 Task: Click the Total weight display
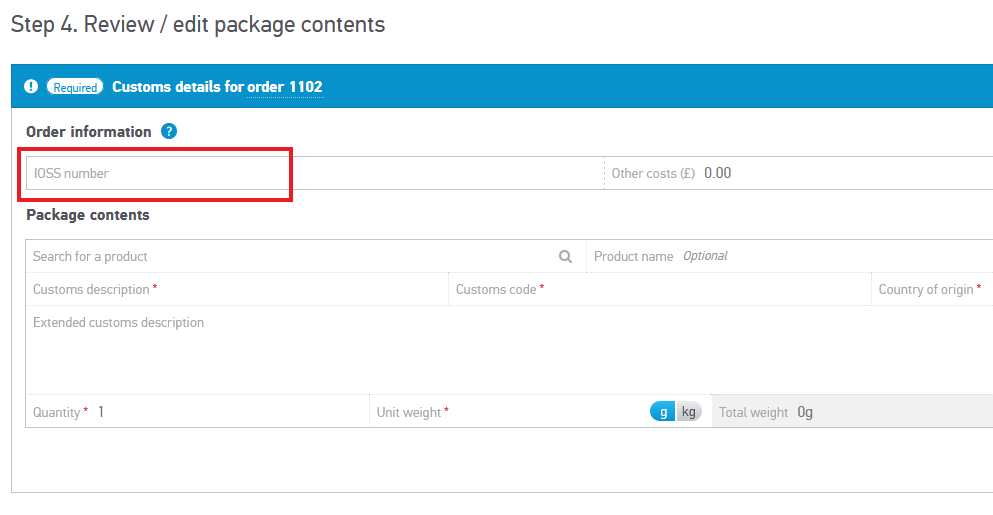tap(850, 412)
